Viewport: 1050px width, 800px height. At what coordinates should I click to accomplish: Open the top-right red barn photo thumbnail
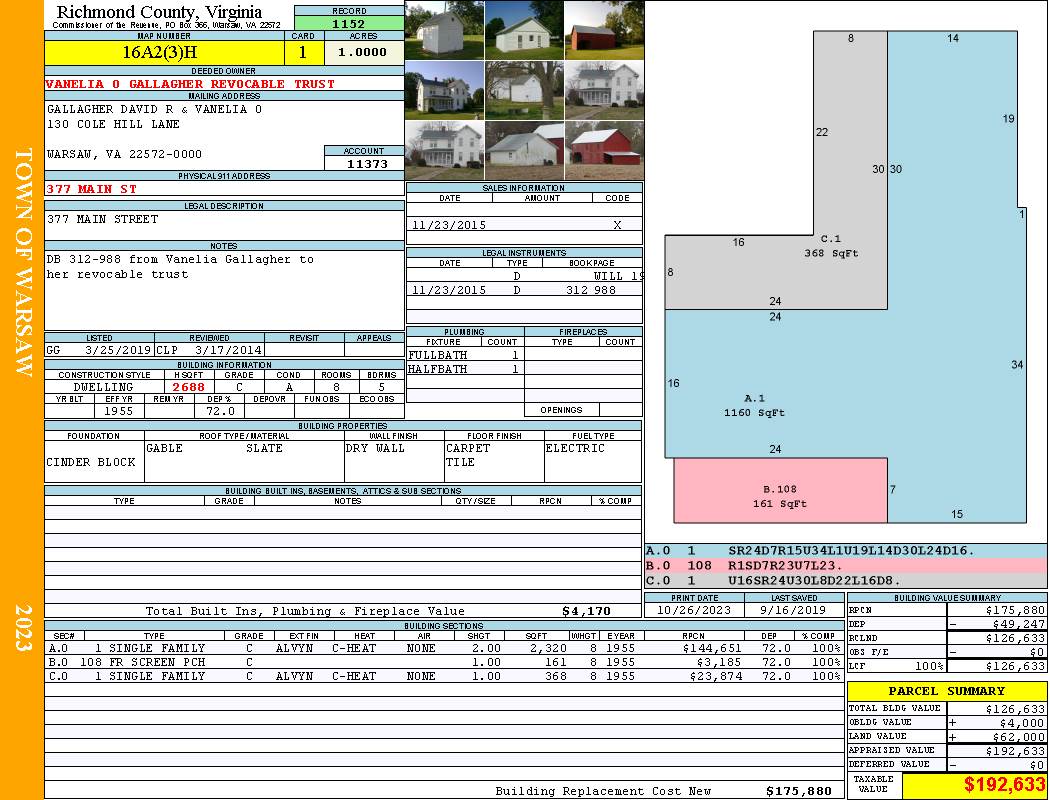(x=604, y=30)
